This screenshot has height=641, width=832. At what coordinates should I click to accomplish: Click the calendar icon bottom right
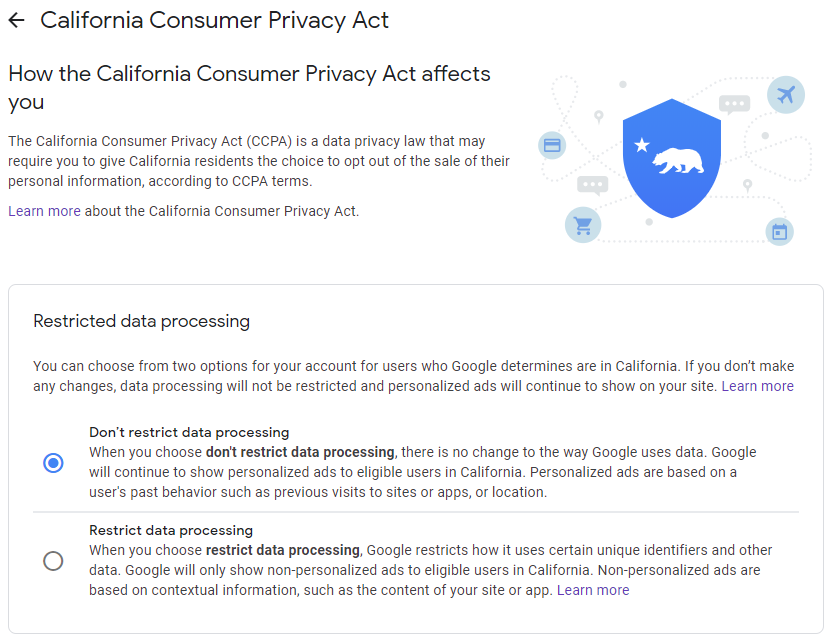[778, 232]
